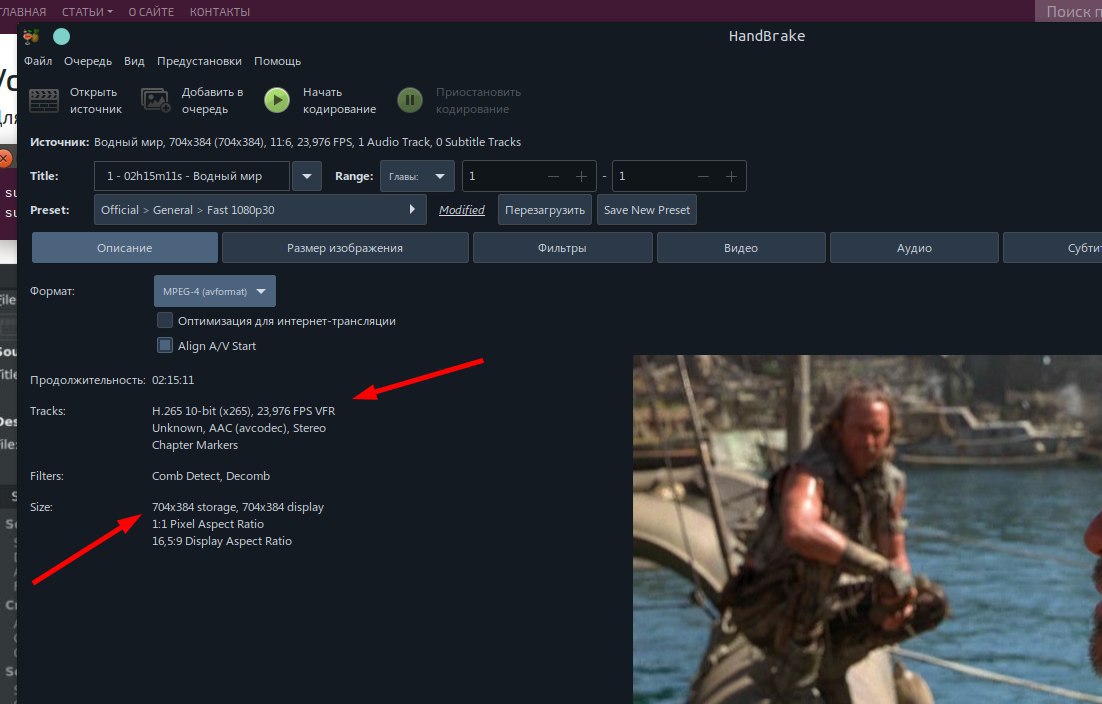
Task: Switch to the «Аудио» tab
Action: [914, 248]
